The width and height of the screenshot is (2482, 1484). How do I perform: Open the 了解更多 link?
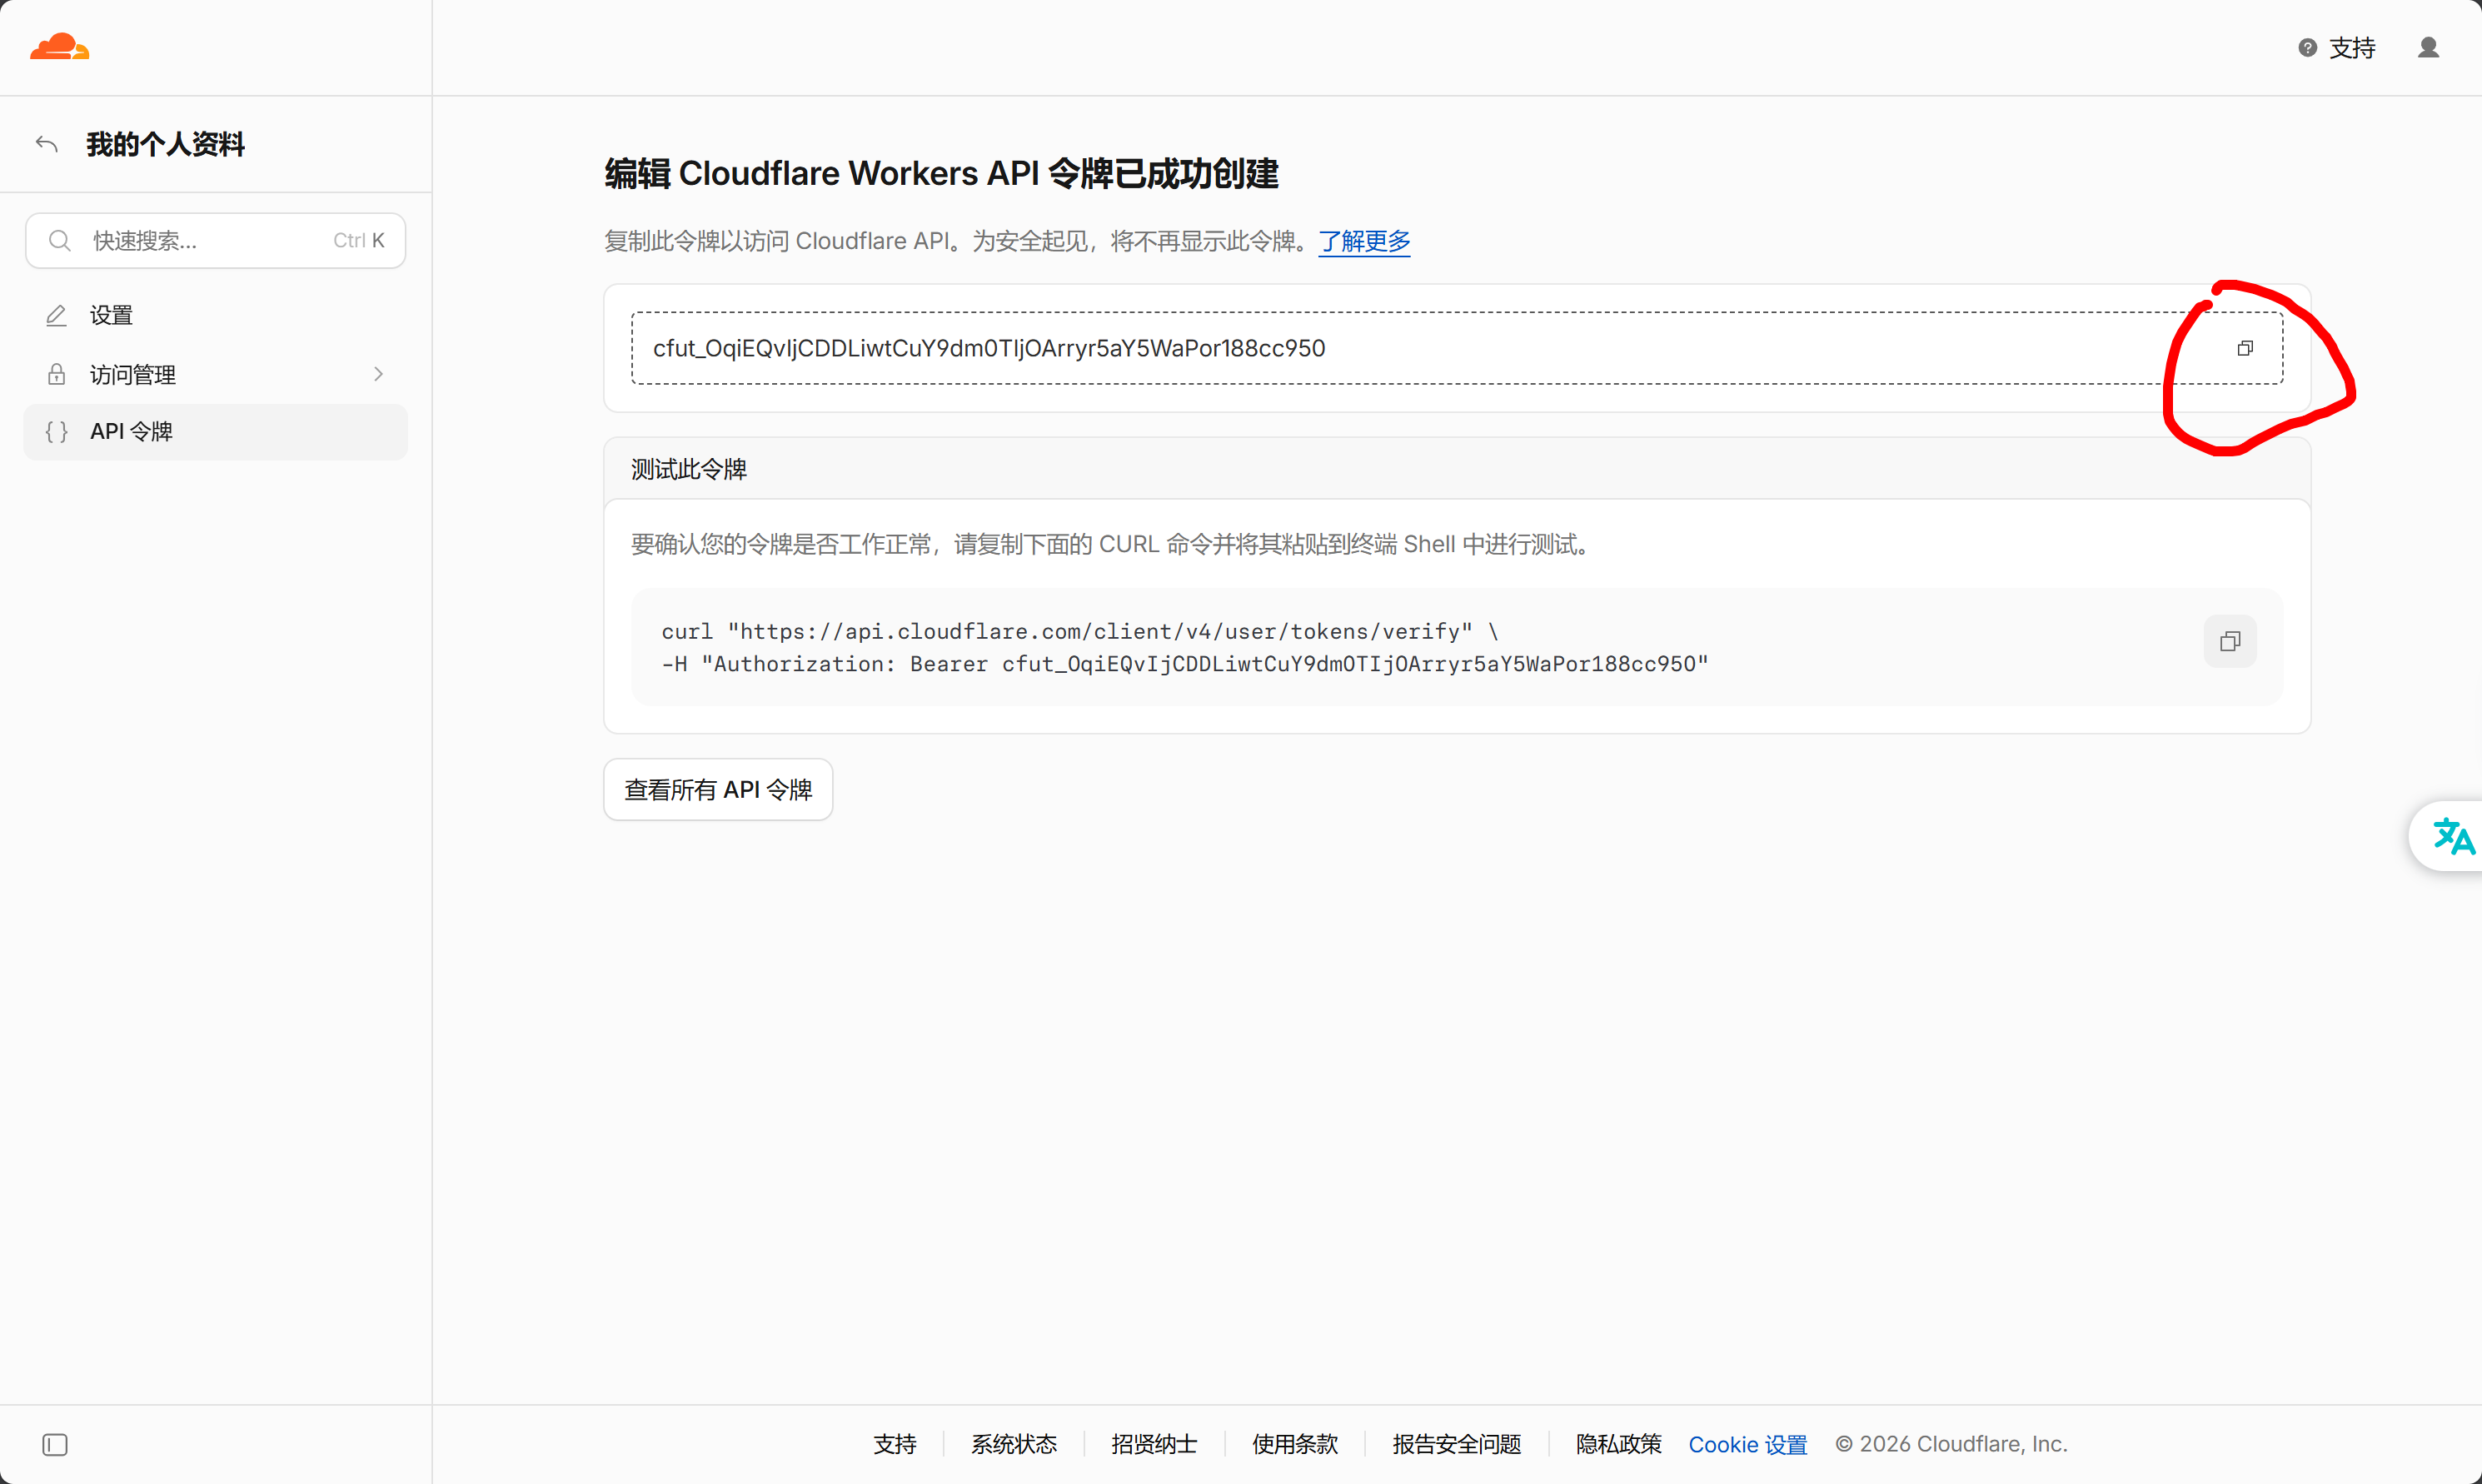point(1364,241)
